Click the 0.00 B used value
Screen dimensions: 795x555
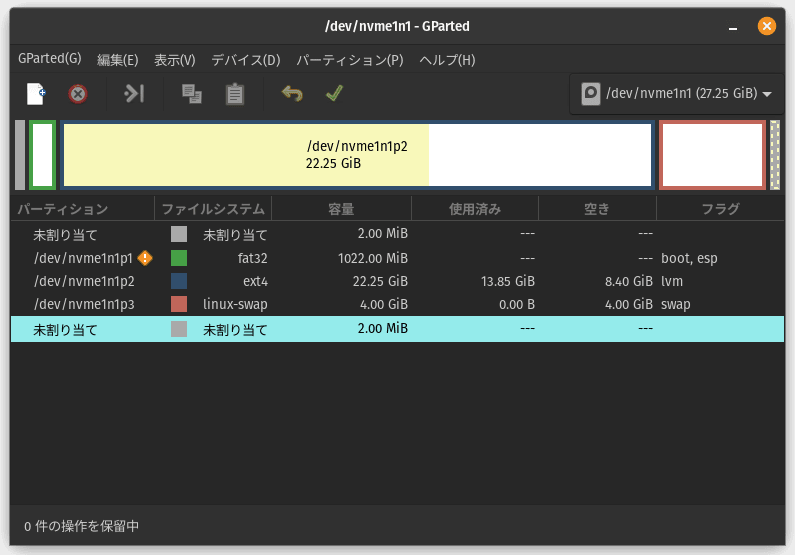517,304
